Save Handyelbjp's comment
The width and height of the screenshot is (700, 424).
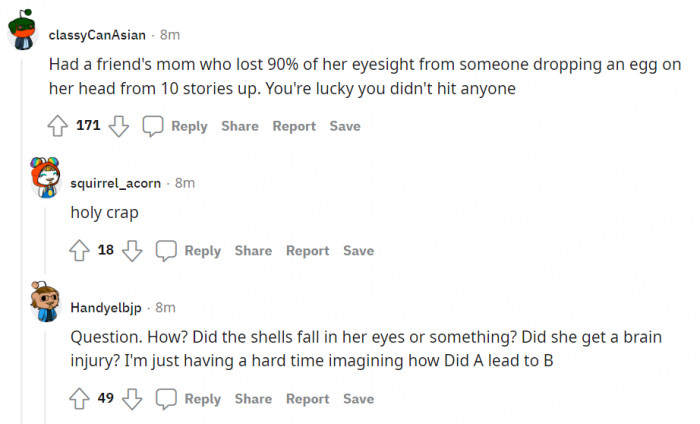(358, 399)
